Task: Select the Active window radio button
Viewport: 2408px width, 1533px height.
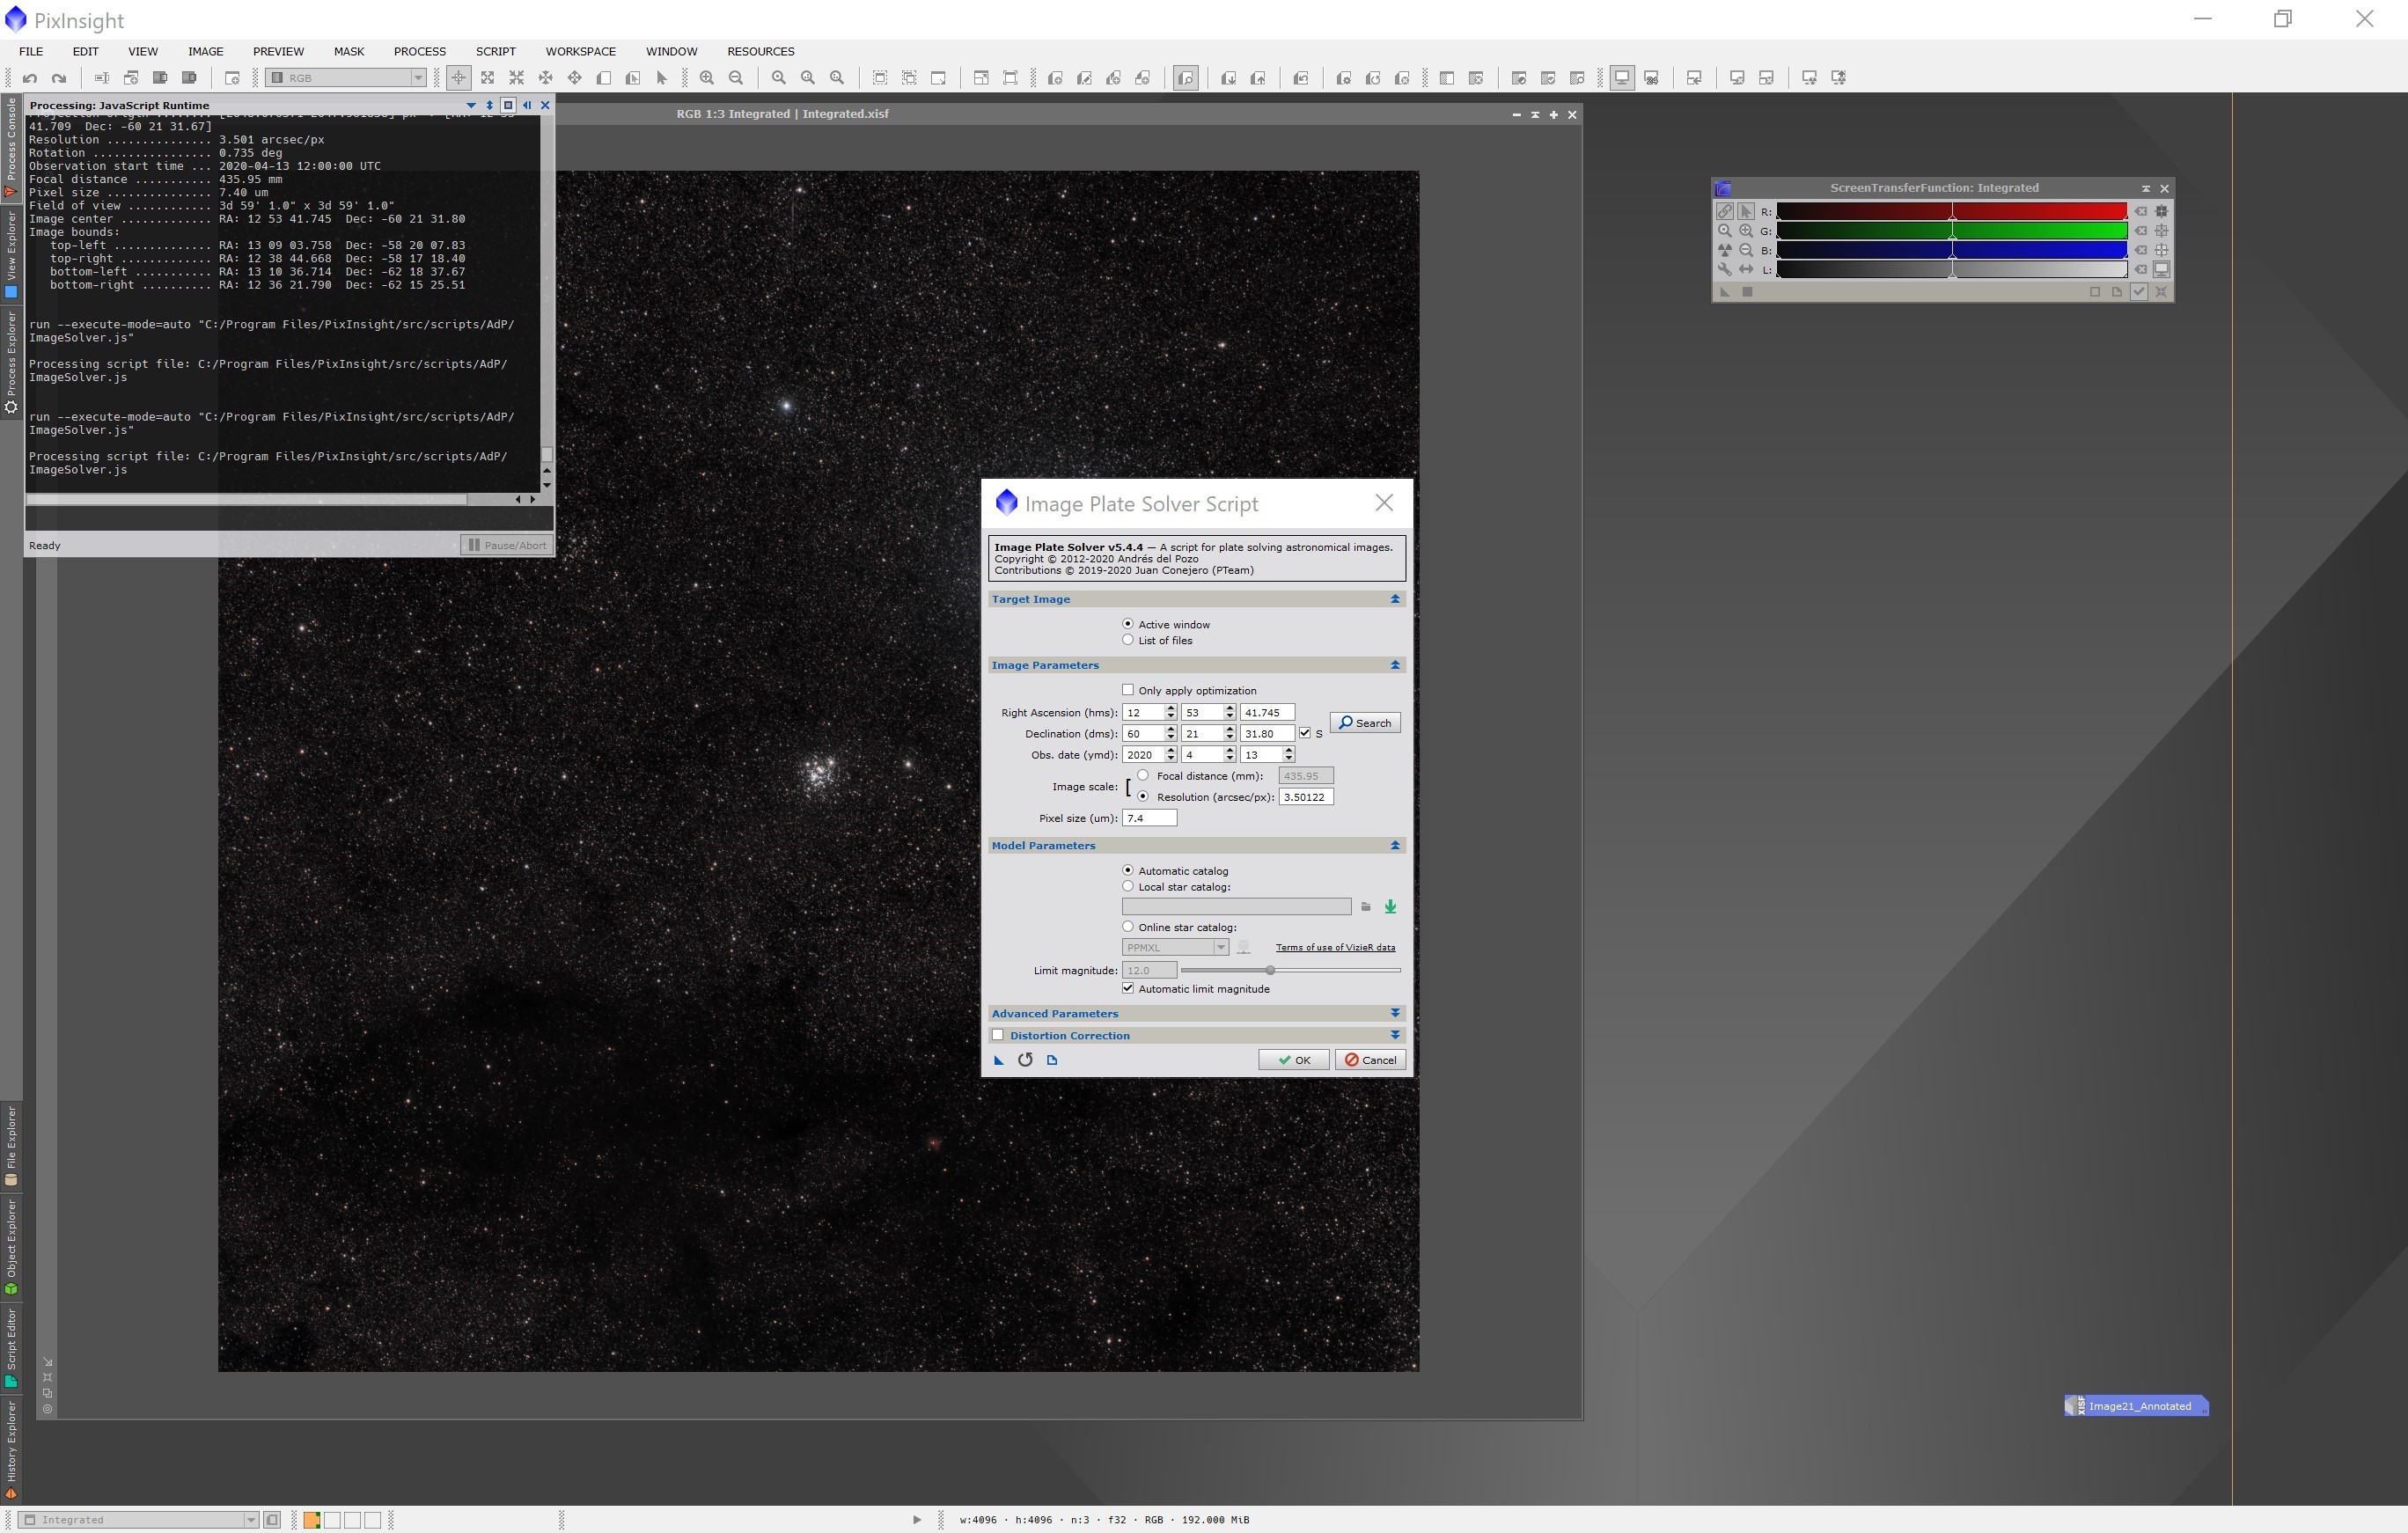Action: coord(1128,624)
